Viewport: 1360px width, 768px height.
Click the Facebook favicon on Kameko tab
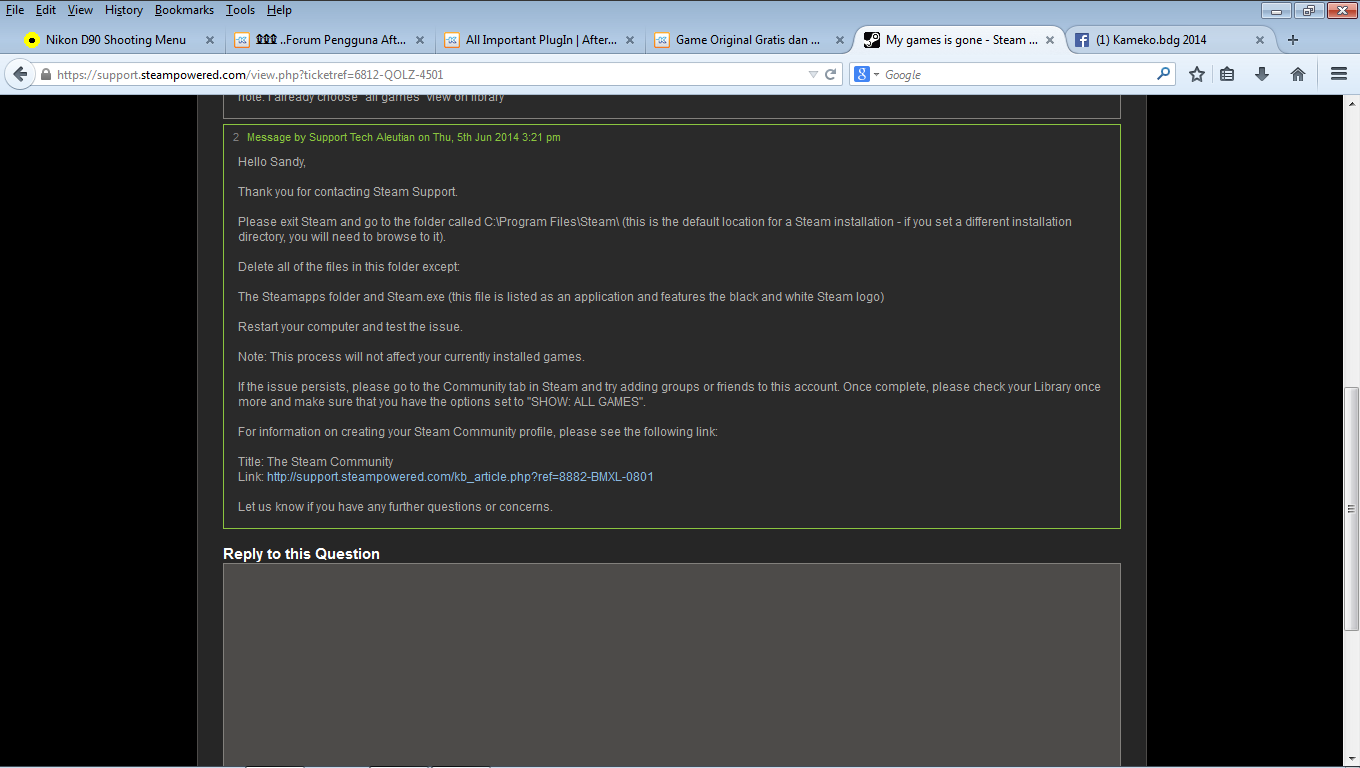[1082, 40]
